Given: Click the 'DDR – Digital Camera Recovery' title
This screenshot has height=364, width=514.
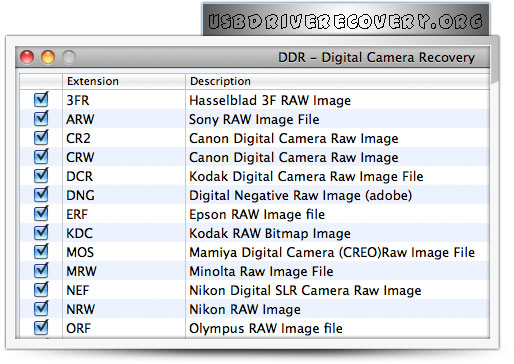Looking at the screenshot, I should tap(376, 57).
